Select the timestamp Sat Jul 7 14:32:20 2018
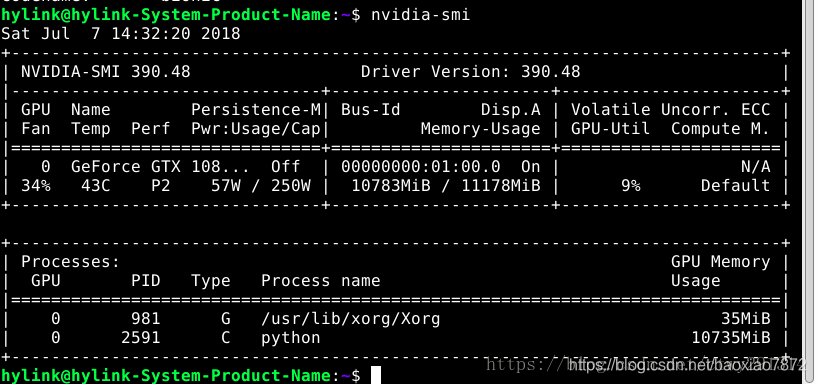 [x=121, y=34]
